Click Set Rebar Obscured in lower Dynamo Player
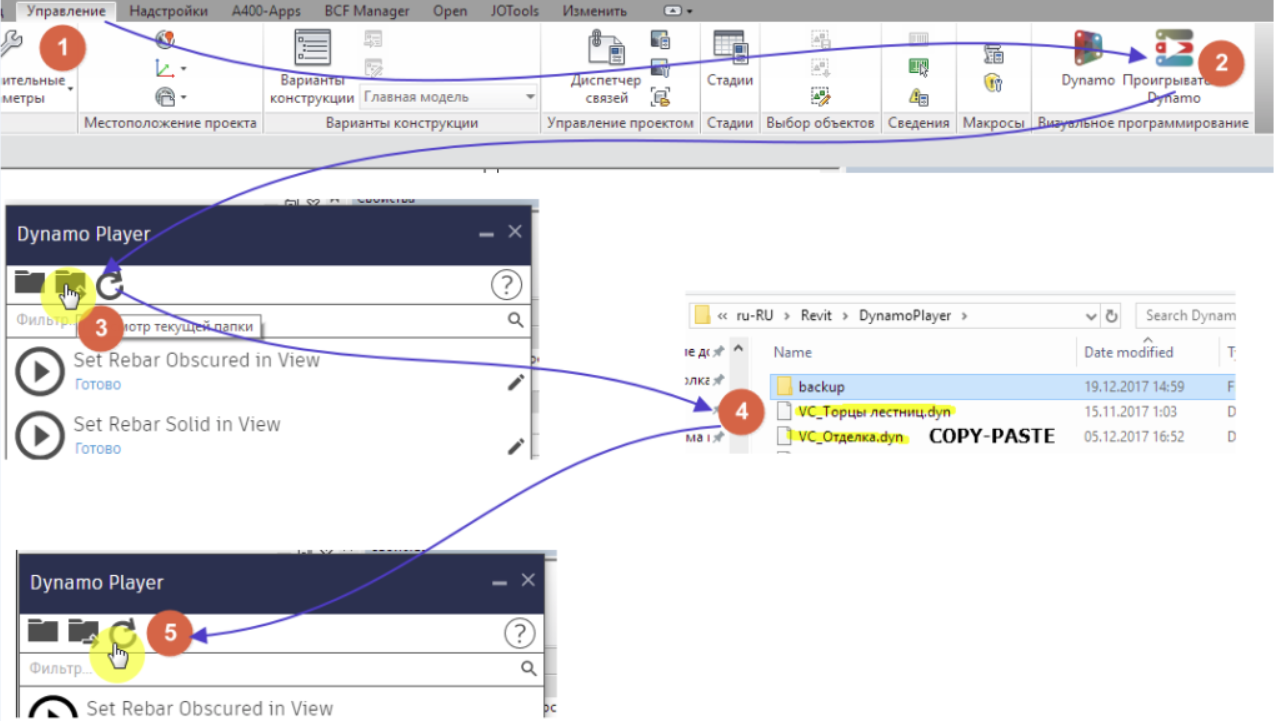 (209, 708)
